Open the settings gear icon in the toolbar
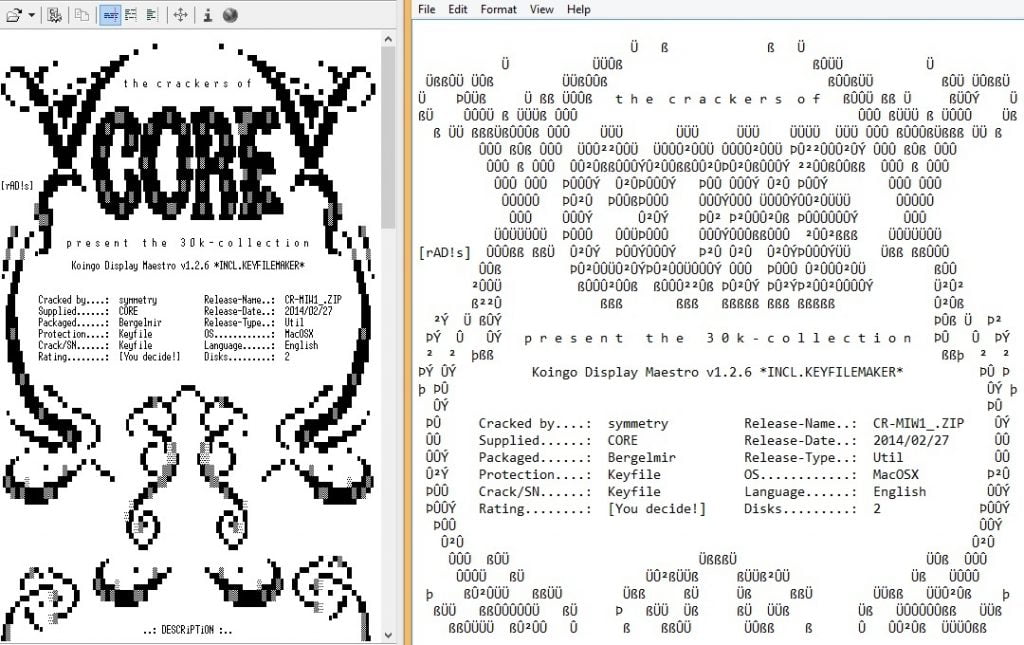This screenshot has height=645, width=1024. coord(54,15)
